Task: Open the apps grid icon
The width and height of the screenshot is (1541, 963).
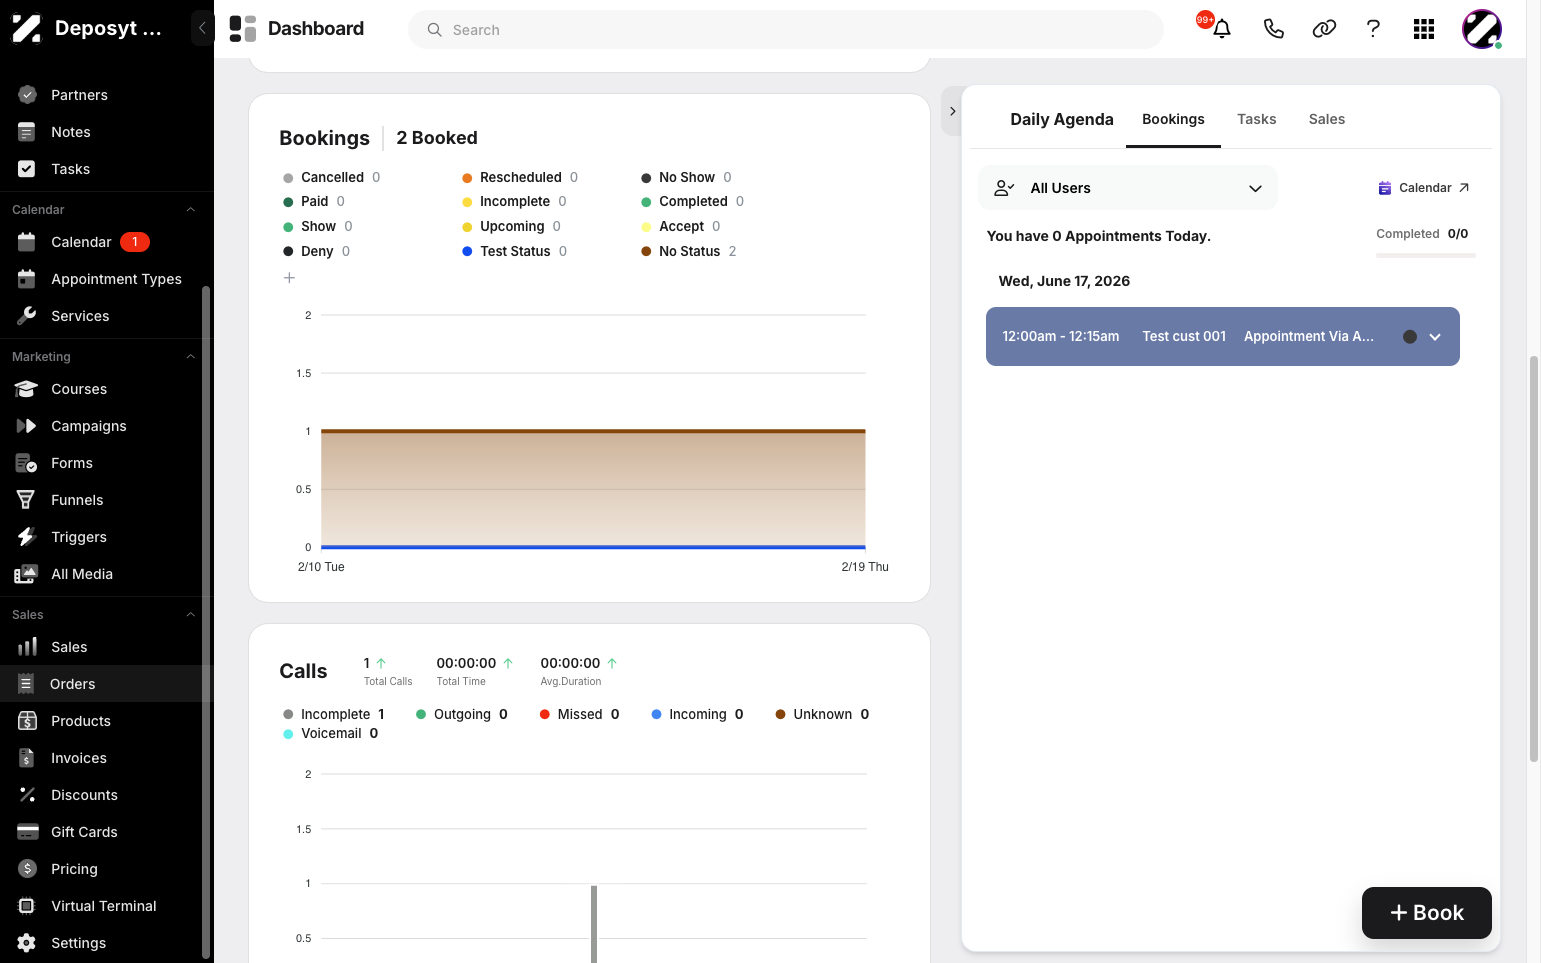Action: coord(1424,29)
